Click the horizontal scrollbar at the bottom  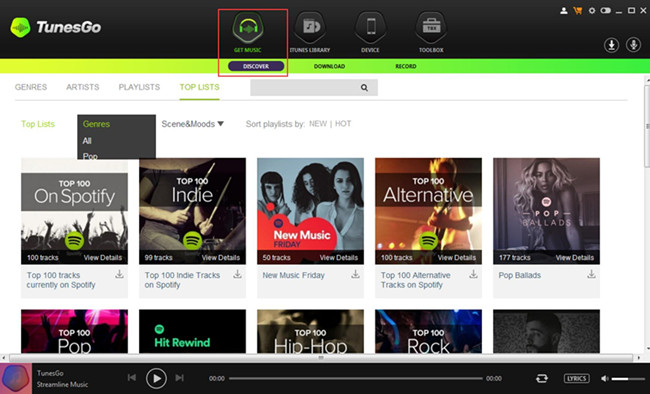coord(321,358)
